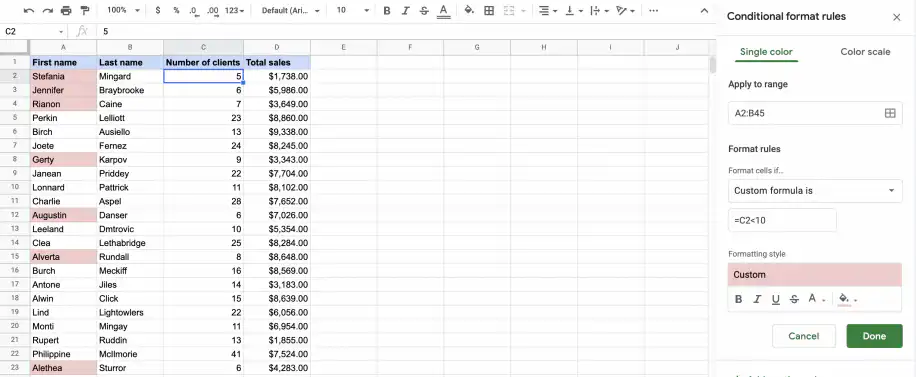Viewport: 916px width, 377px height.
Task: Toggle italic in formatting style
Action: point(757,299)
